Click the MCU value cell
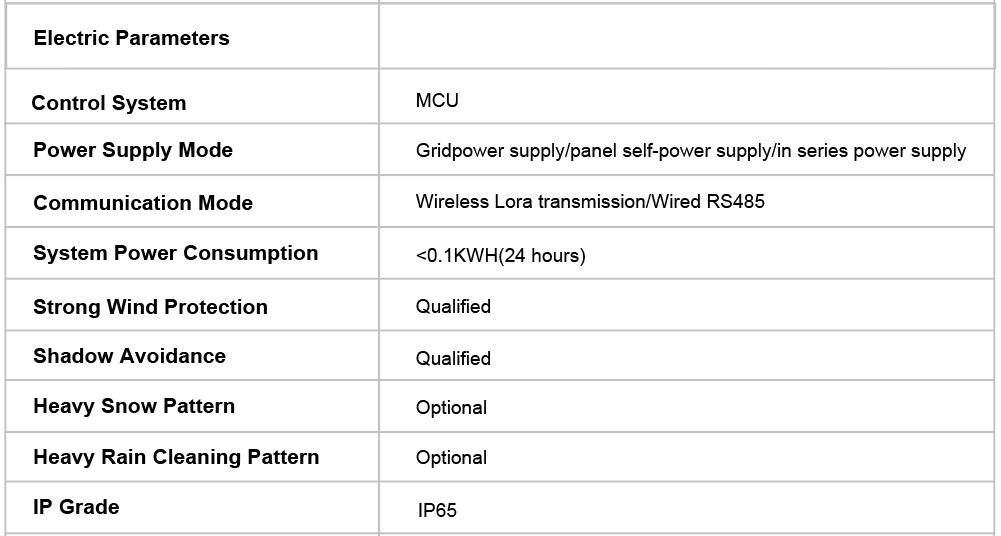The width and height of the screenshot is (1001, 536). pos(437,101)
